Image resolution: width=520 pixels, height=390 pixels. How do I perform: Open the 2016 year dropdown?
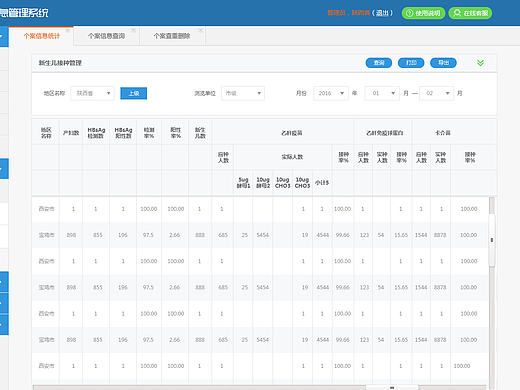pos(331,93)
